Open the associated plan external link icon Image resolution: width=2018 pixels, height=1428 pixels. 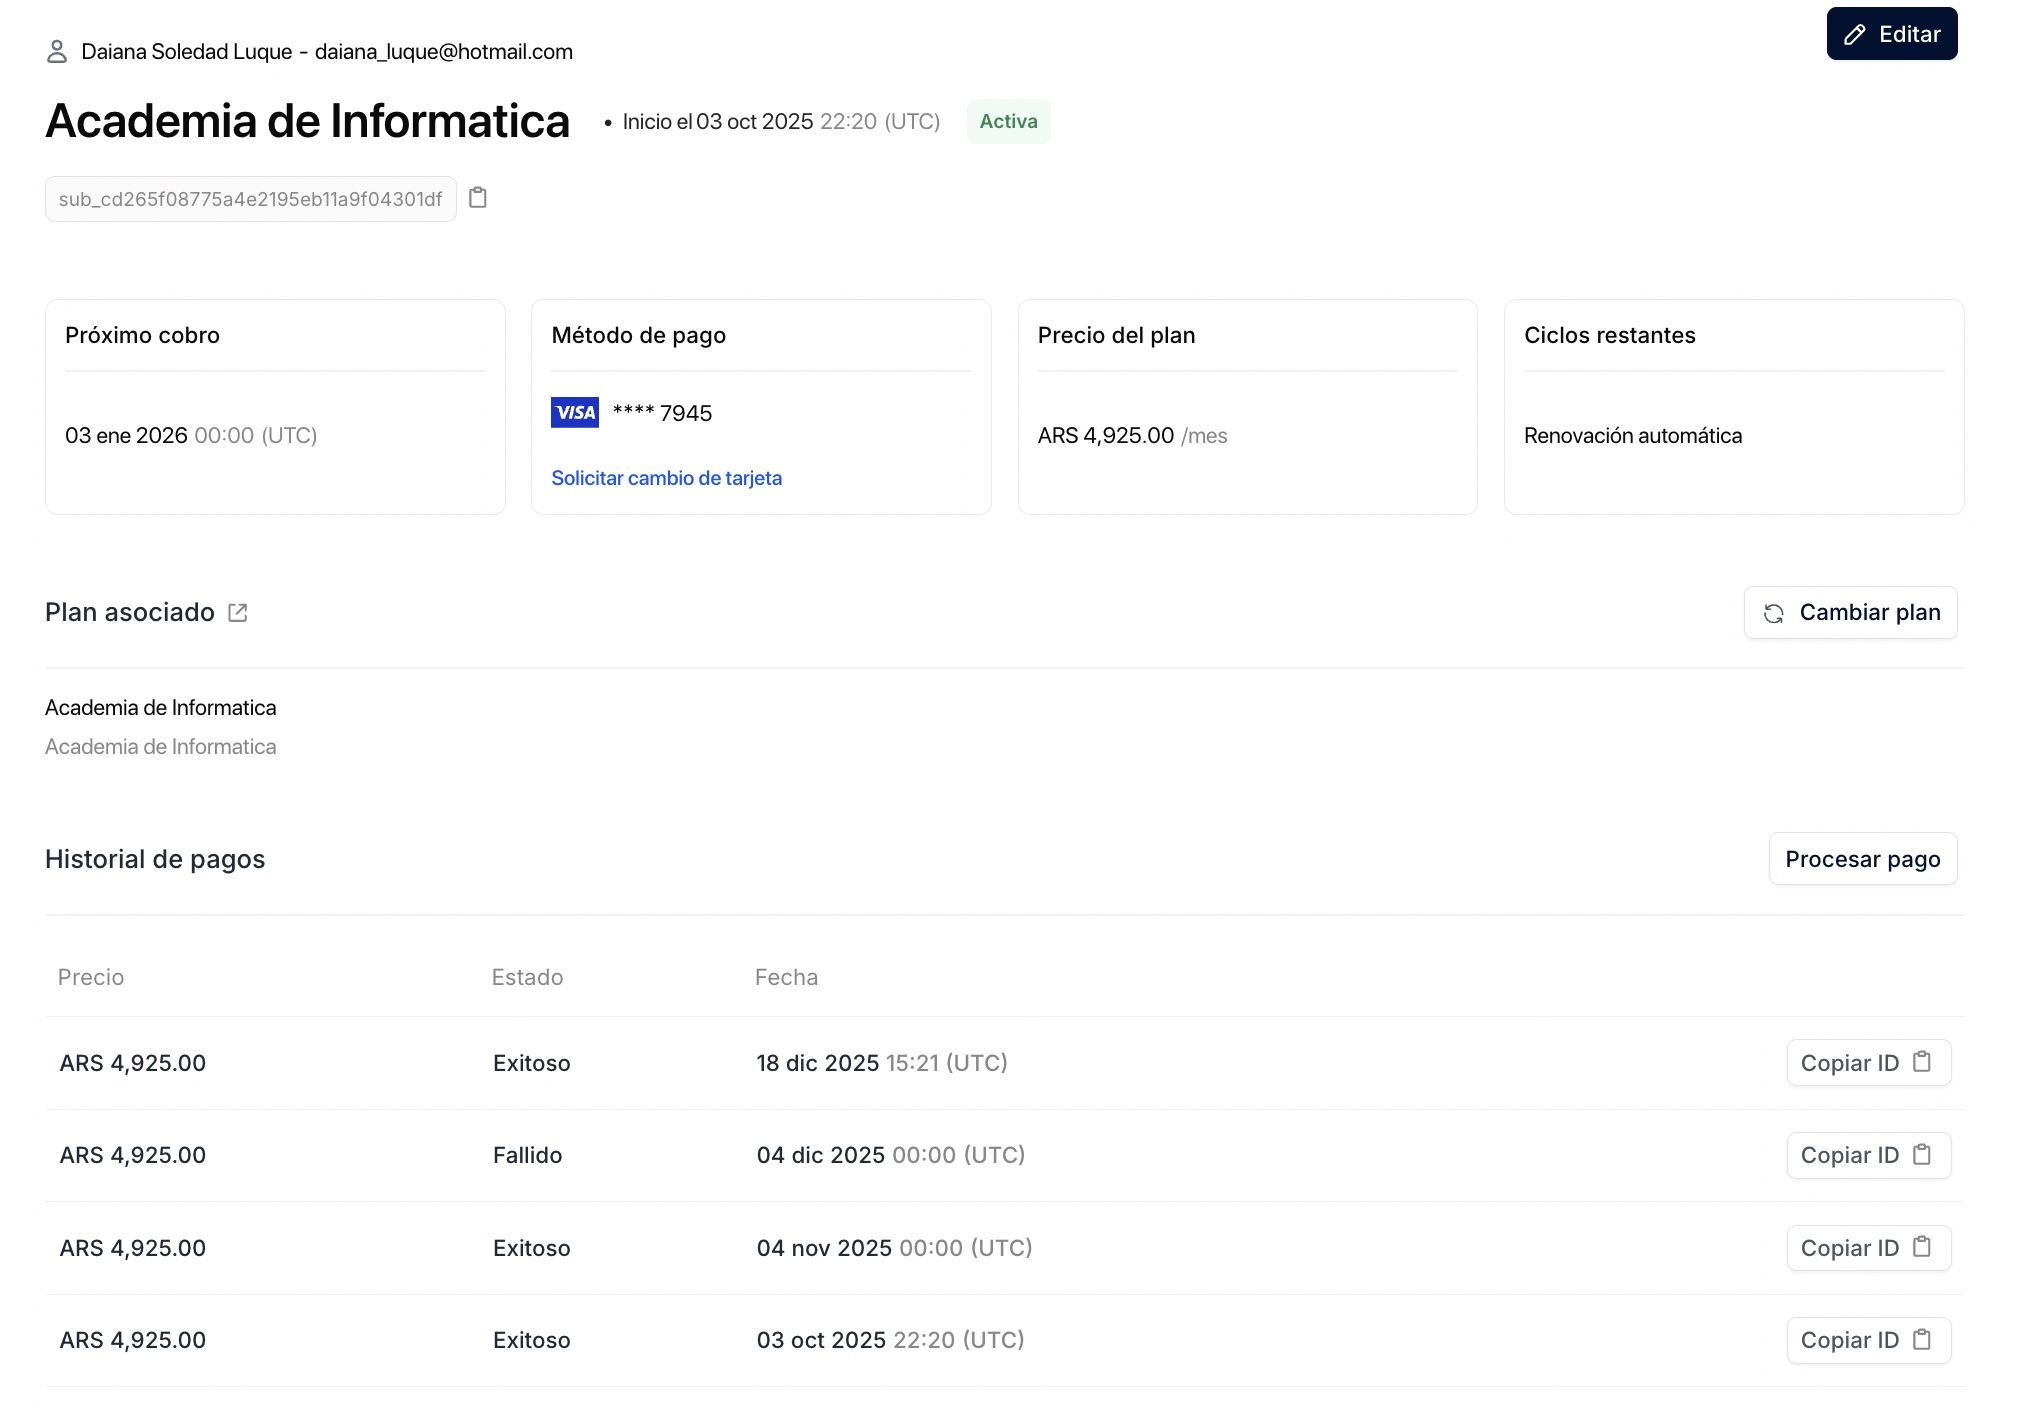[x=237, y=612]
